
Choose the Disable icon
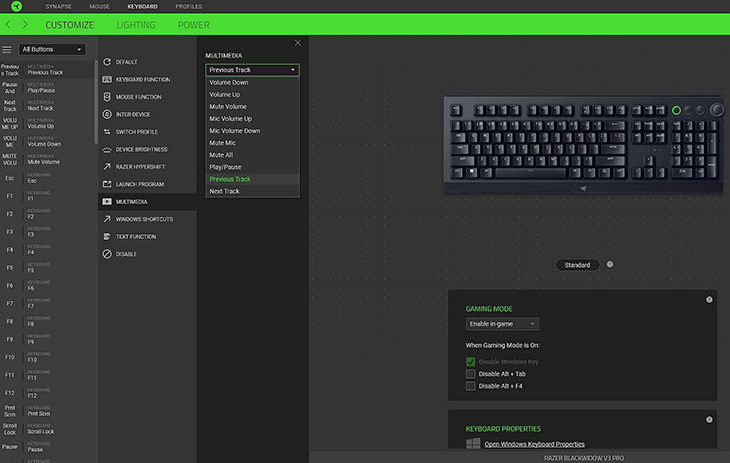pos(107,254)
